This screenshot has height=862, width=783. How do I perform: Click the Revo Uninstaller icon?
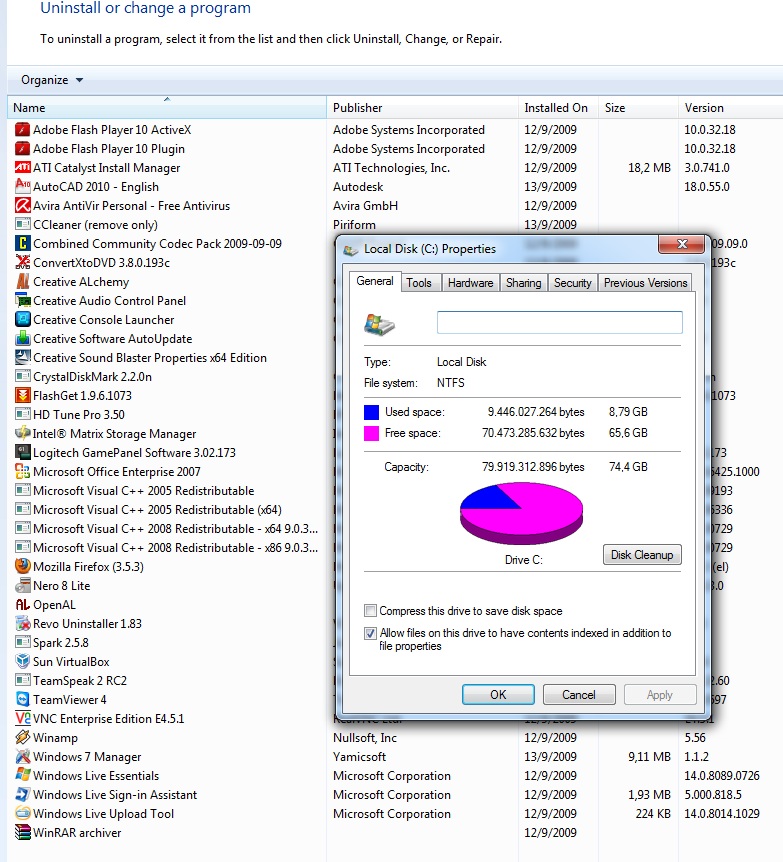coord(23,623)
